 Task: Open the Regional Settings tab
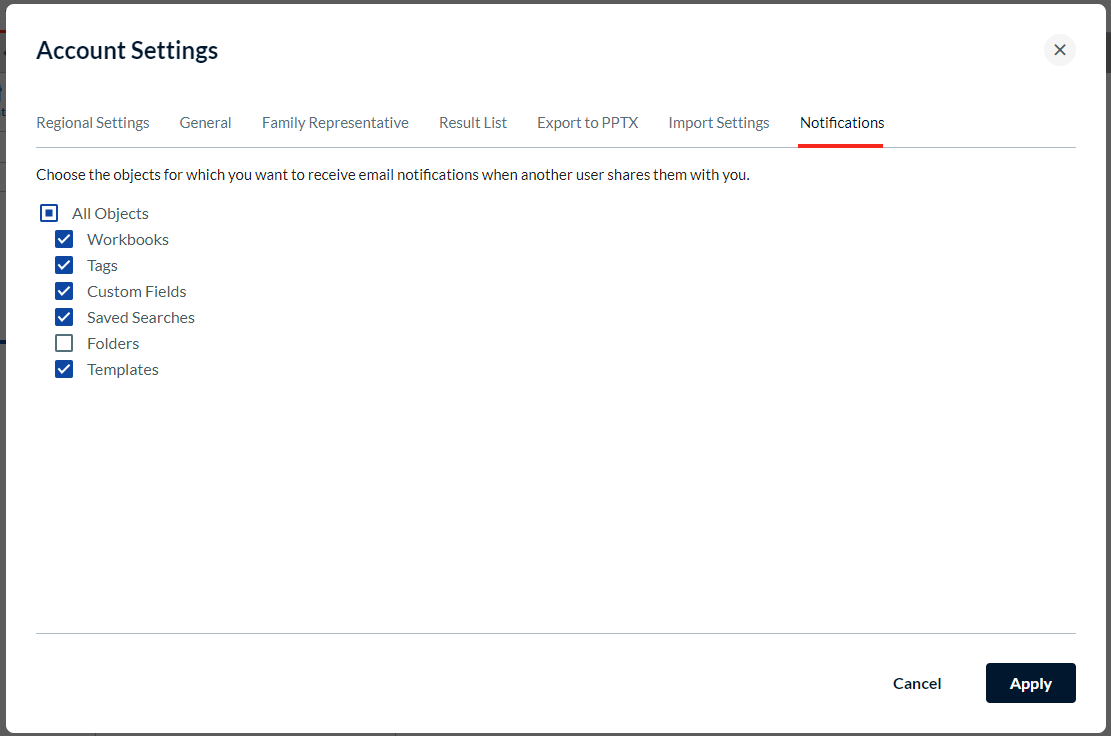[x=93, y=123]
